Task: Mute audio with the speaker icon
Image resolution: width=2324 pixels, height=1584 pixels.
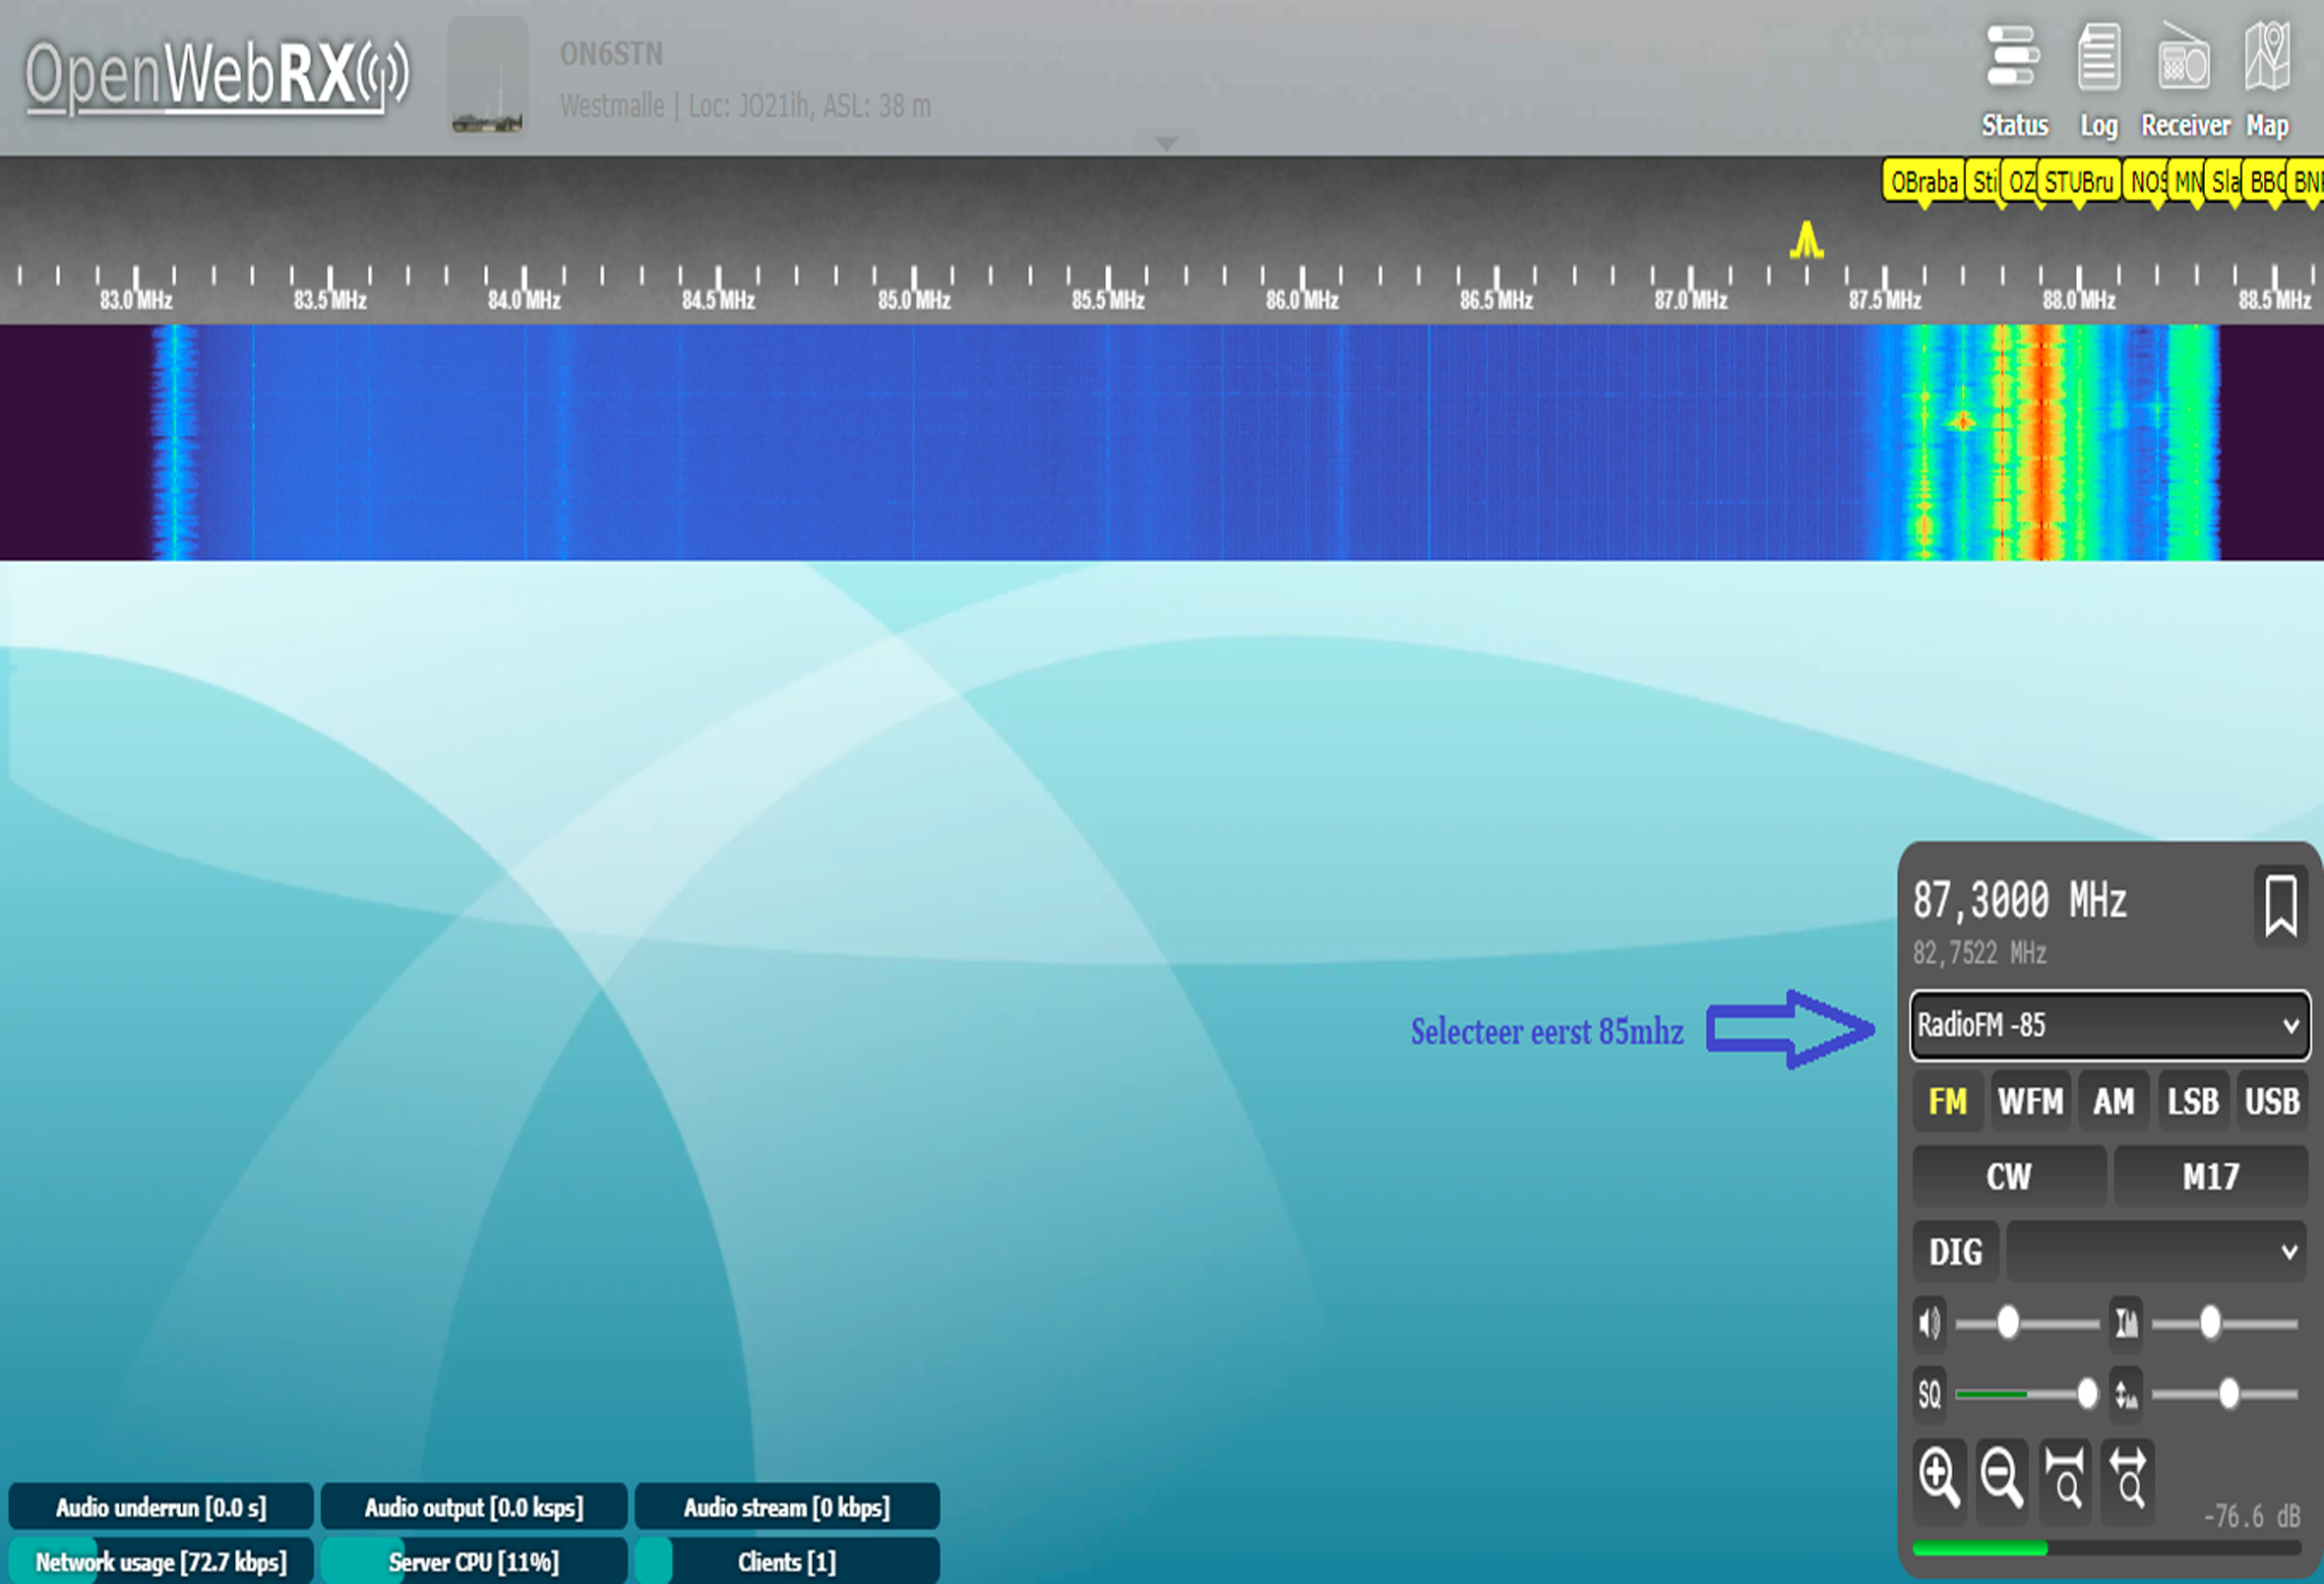Action: pos(1930,1323)
